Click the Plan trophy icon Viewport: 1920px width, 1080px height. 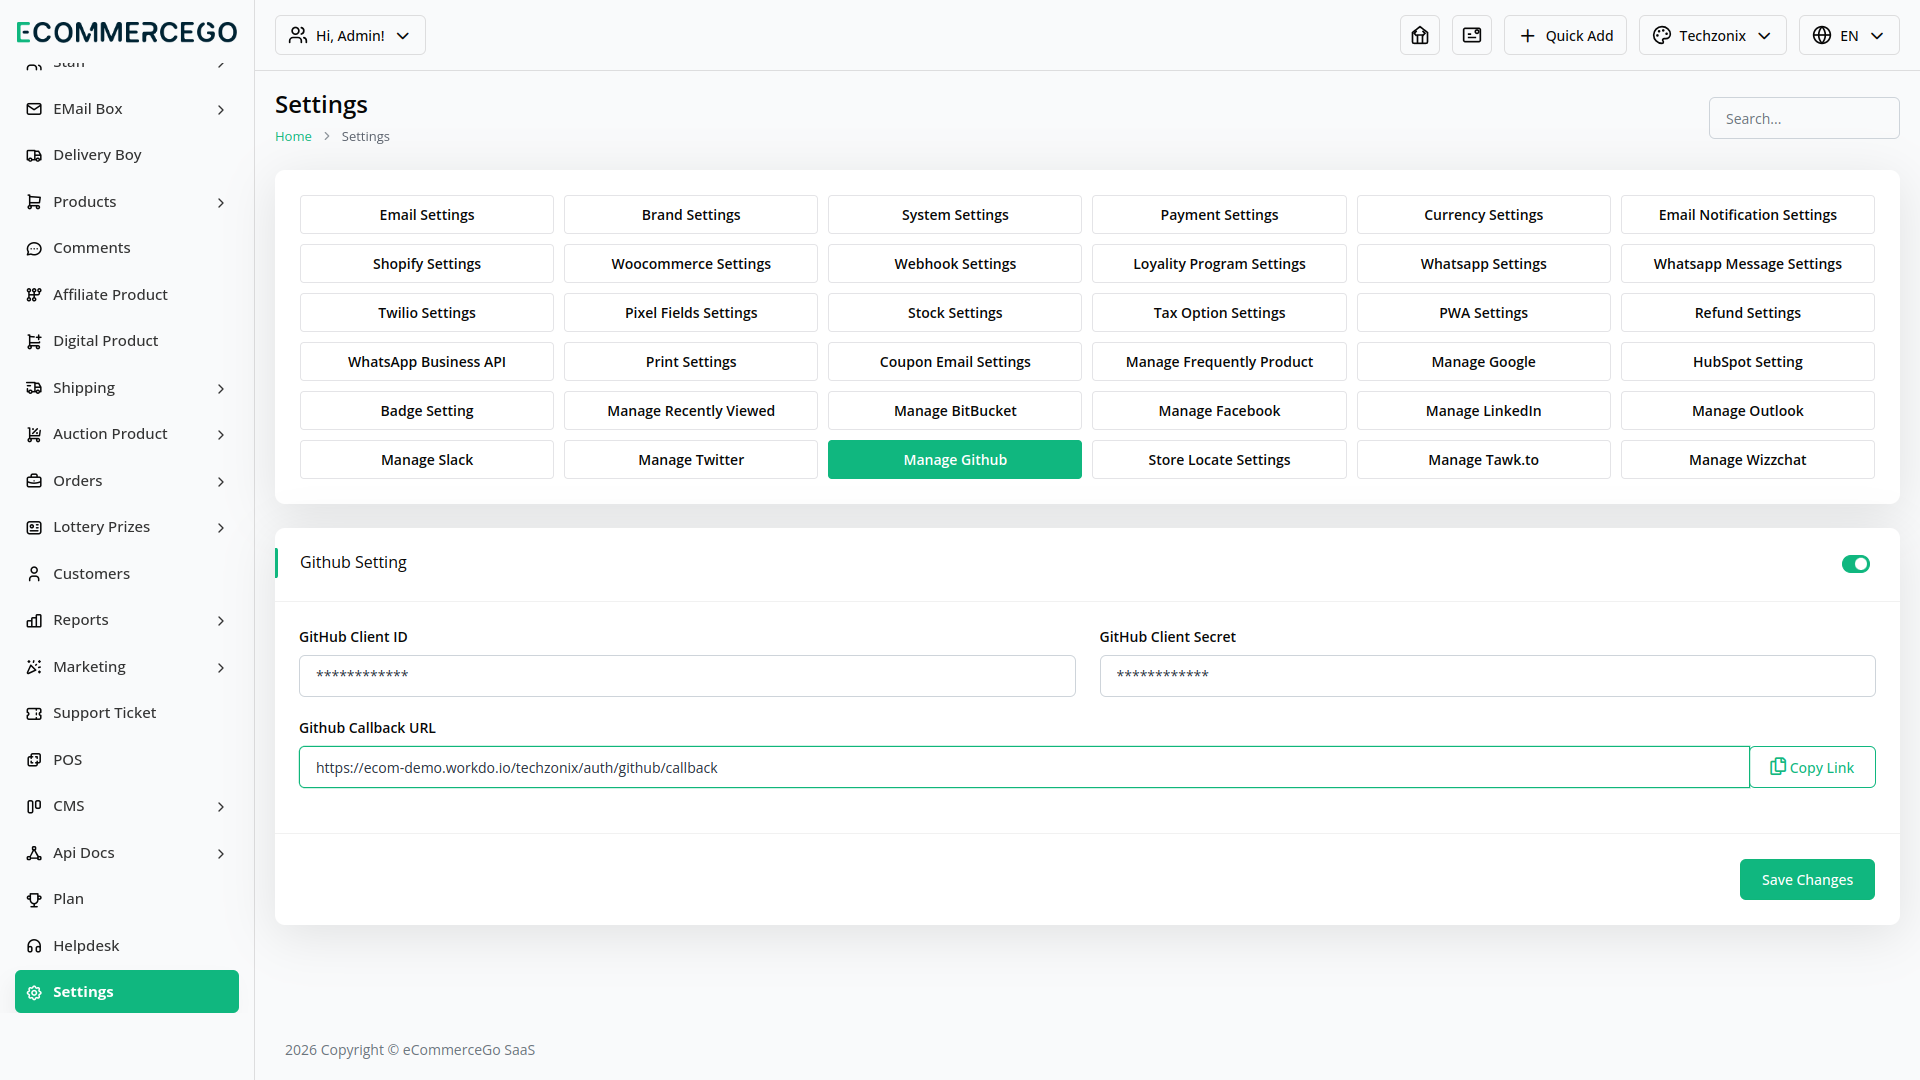click(34, 899)
